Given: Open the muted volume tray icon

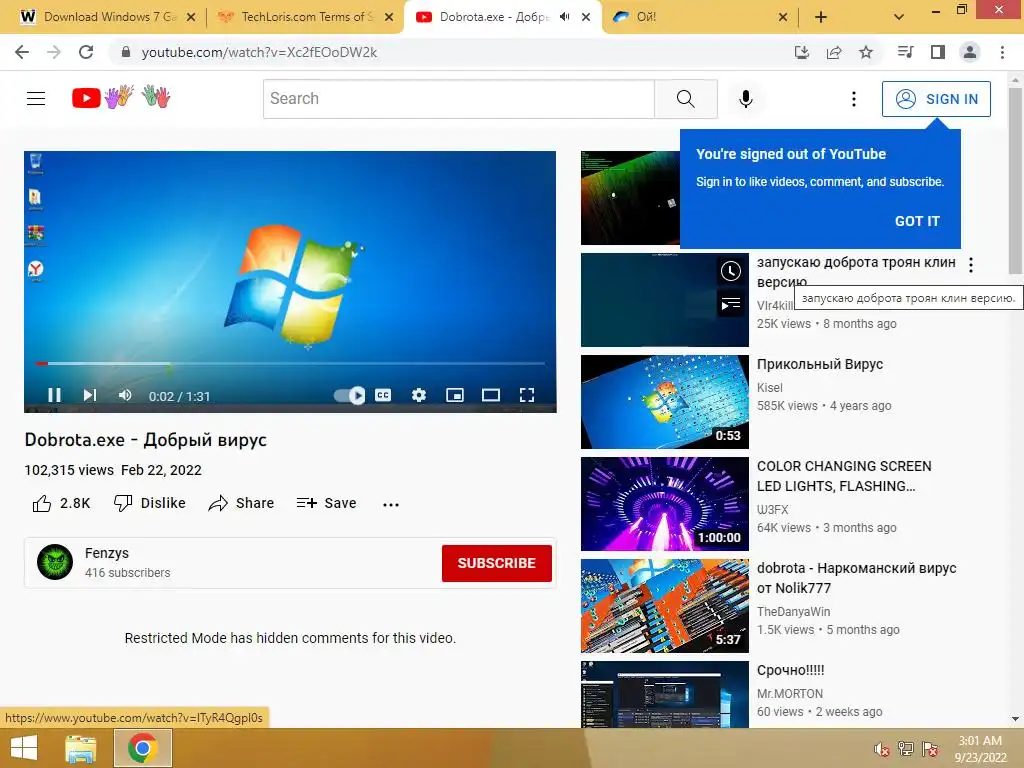Looking at the screenshot, I should tap(882, 749).
